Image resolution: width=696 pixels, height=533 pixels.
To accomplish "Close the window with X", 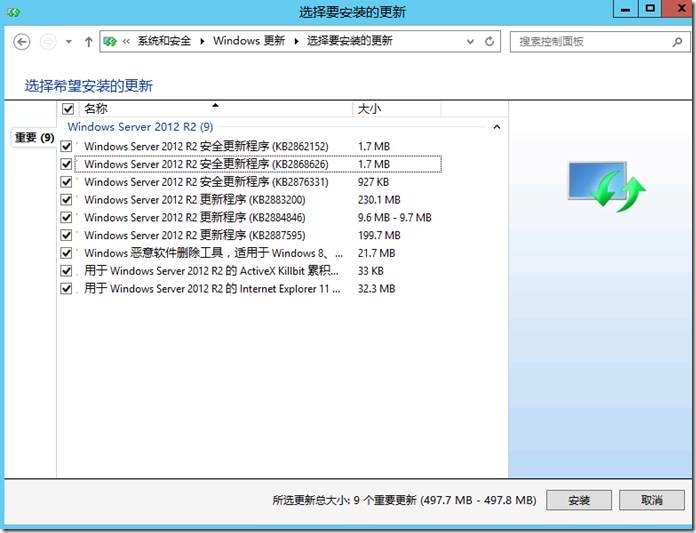I will click(x=679, y=9).
